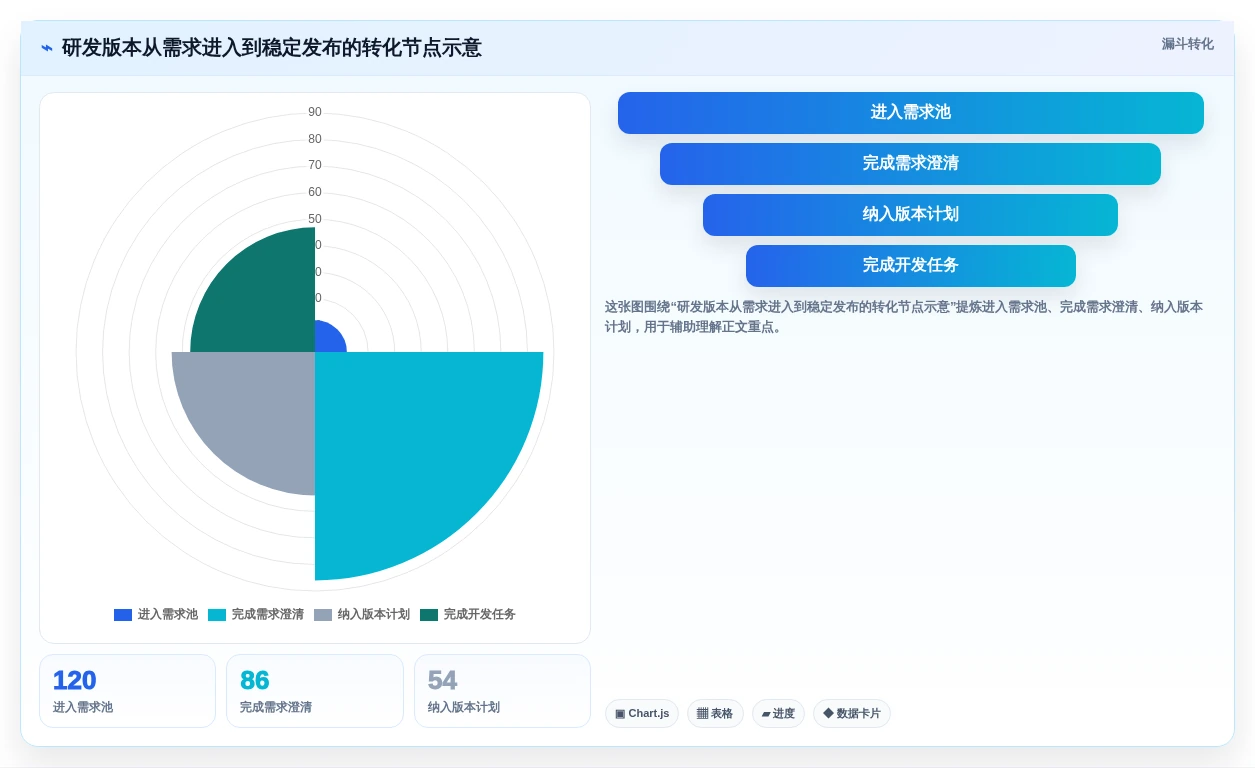Click the description paragraph under the funnel
Viewport: 1255px width, 768px height.
(x=904, y=317)
